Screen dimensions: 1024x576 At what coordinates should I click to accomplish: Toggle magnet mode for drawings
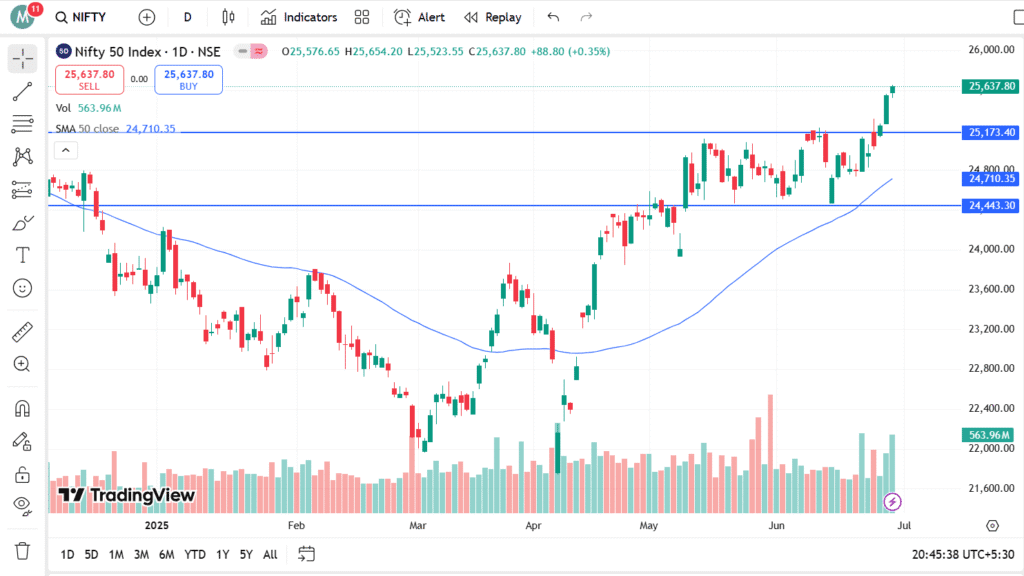click(22, 409)
